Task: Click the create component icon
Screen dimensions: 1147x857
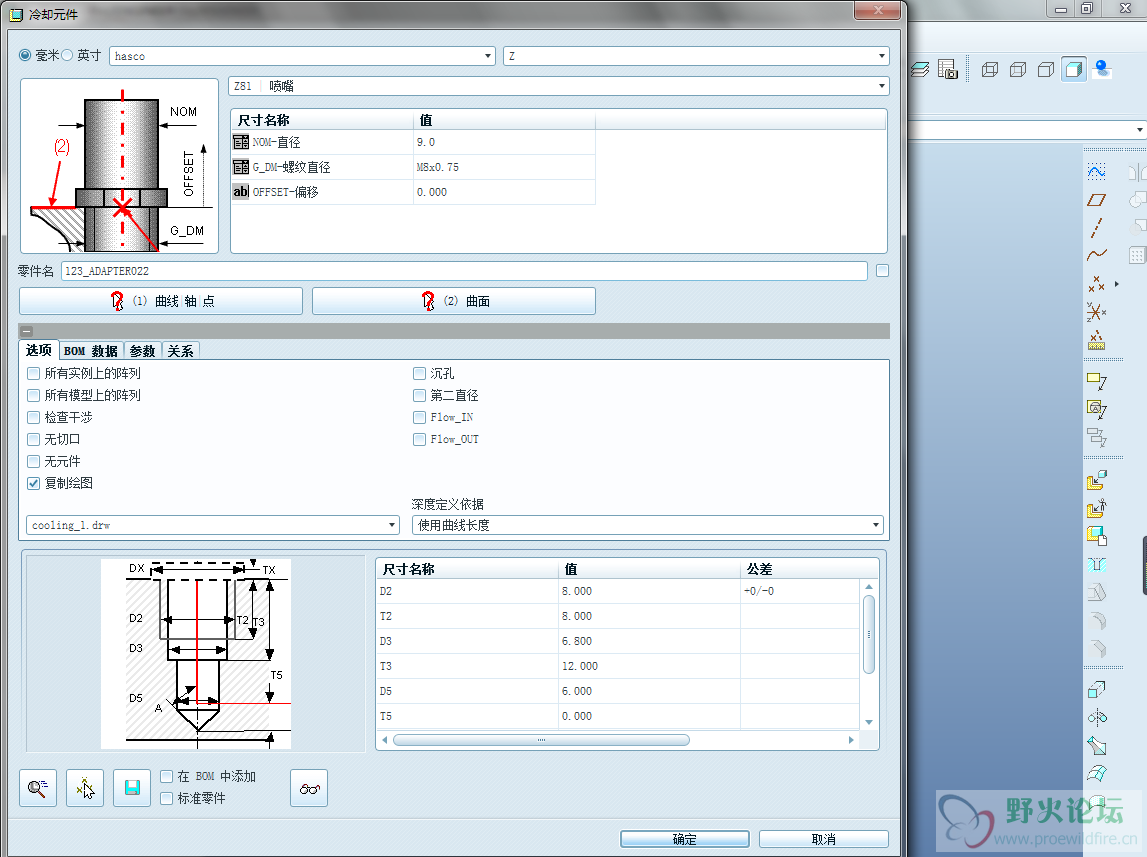Action: tap(1096, 508)
